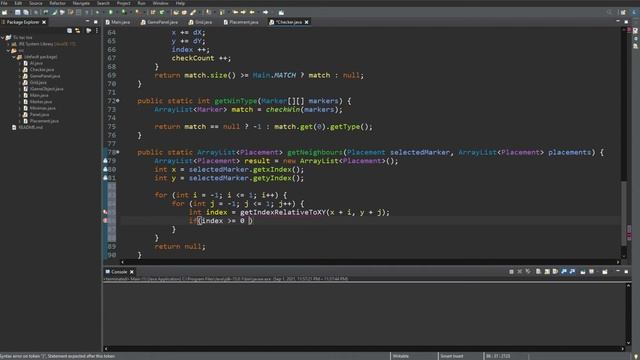Click the Pin Editor icon in toolbar
This screenshot has height=360, width=640.
[x=281, y=12]
